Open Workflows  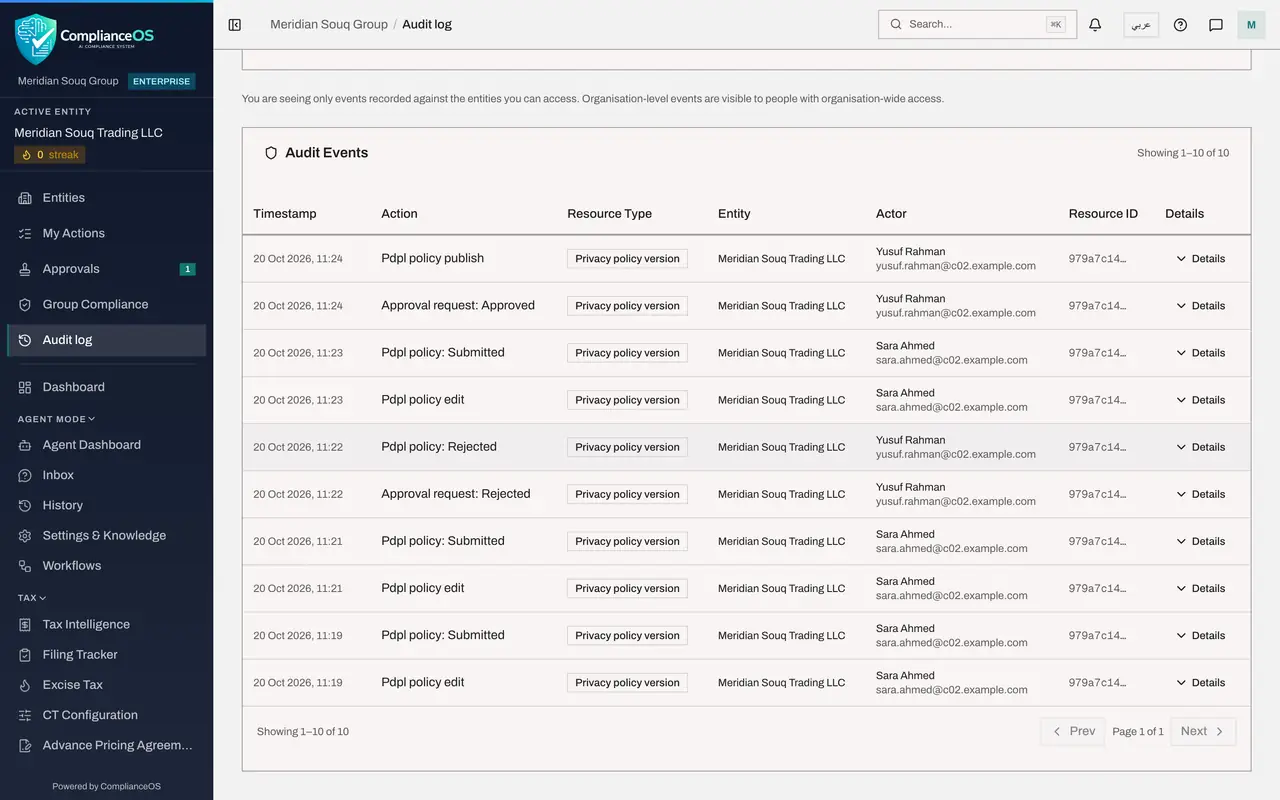pos(106,566)
